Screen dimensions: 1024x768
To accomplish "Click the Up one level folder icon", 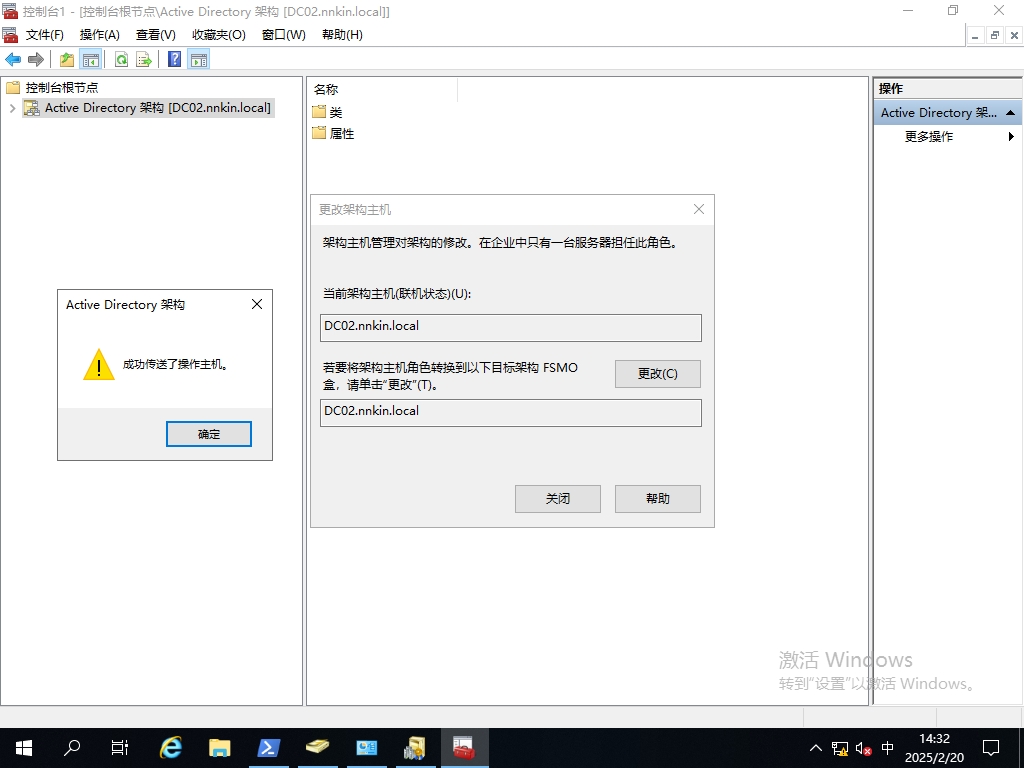I will [67, 60].
